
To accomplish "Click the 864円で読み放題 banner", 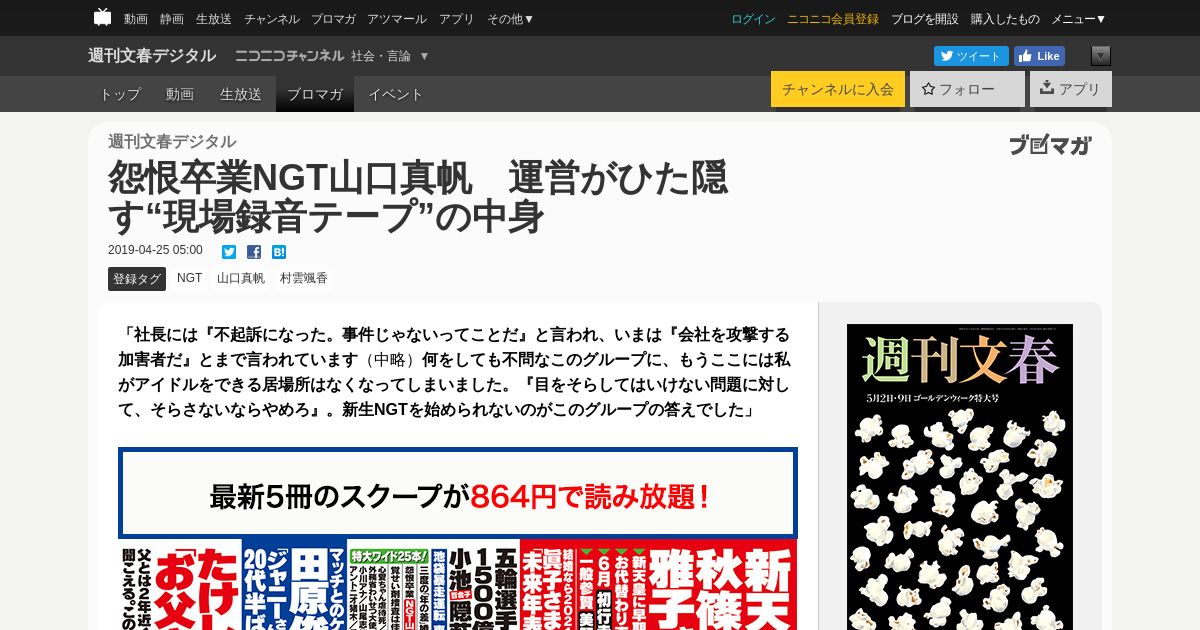I will (x=458, y=494).
